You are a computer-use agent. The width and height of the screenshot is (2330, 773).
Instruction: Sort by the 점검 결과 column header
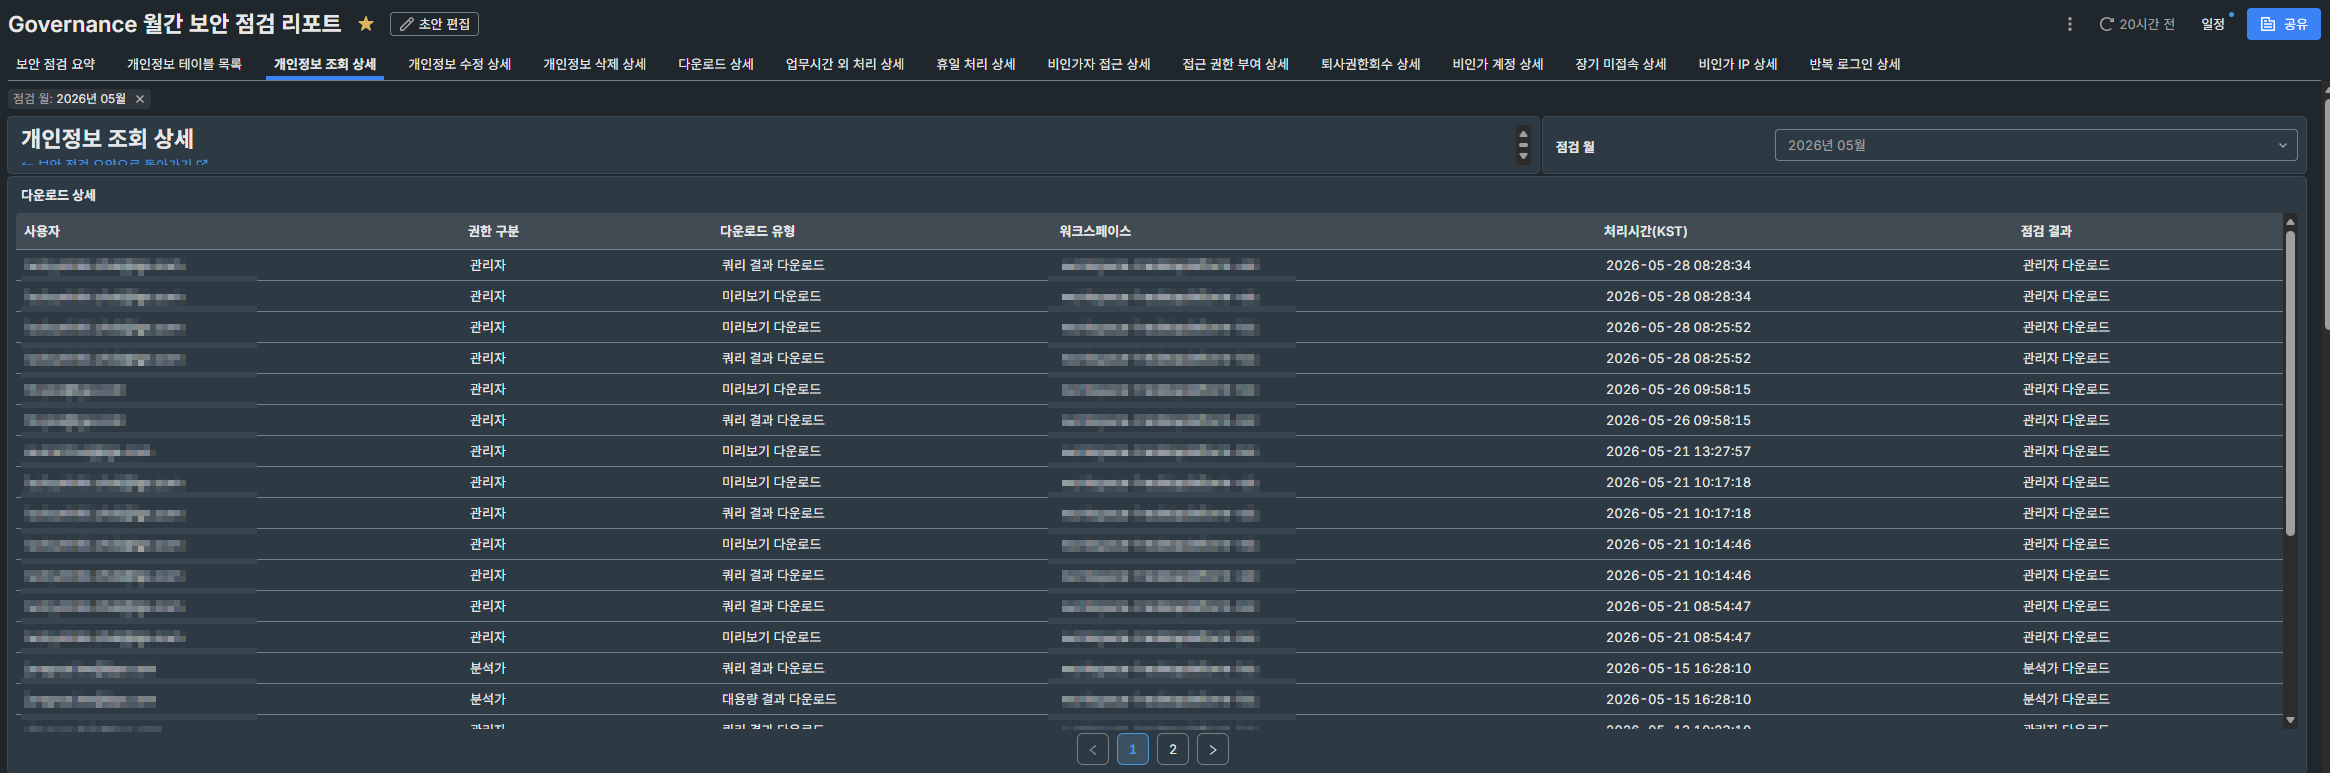(2046, 231)
